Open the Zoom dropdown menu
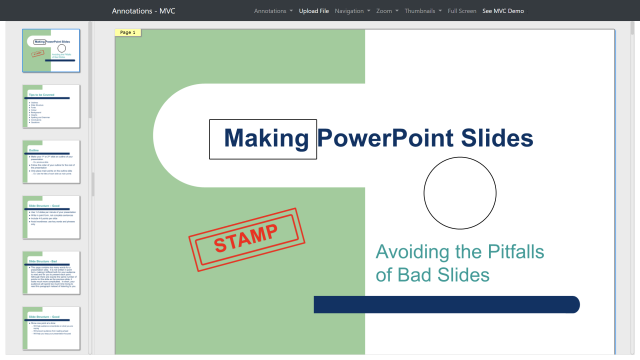 tap(387, 11)
